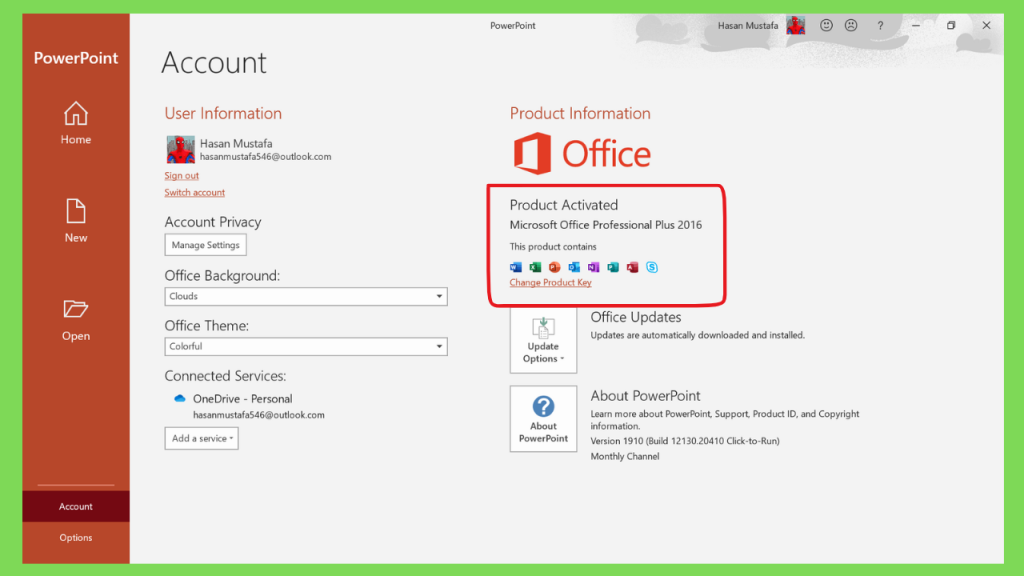This screenshot has height=576, width=1024.
Task: Click the Excel icon in product contents
Action: pyautogui.click(x=536, y=267)
